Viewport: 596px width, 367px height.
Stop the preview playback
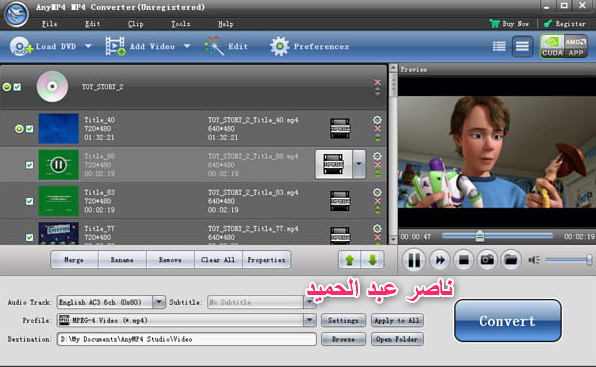(464, 260)
